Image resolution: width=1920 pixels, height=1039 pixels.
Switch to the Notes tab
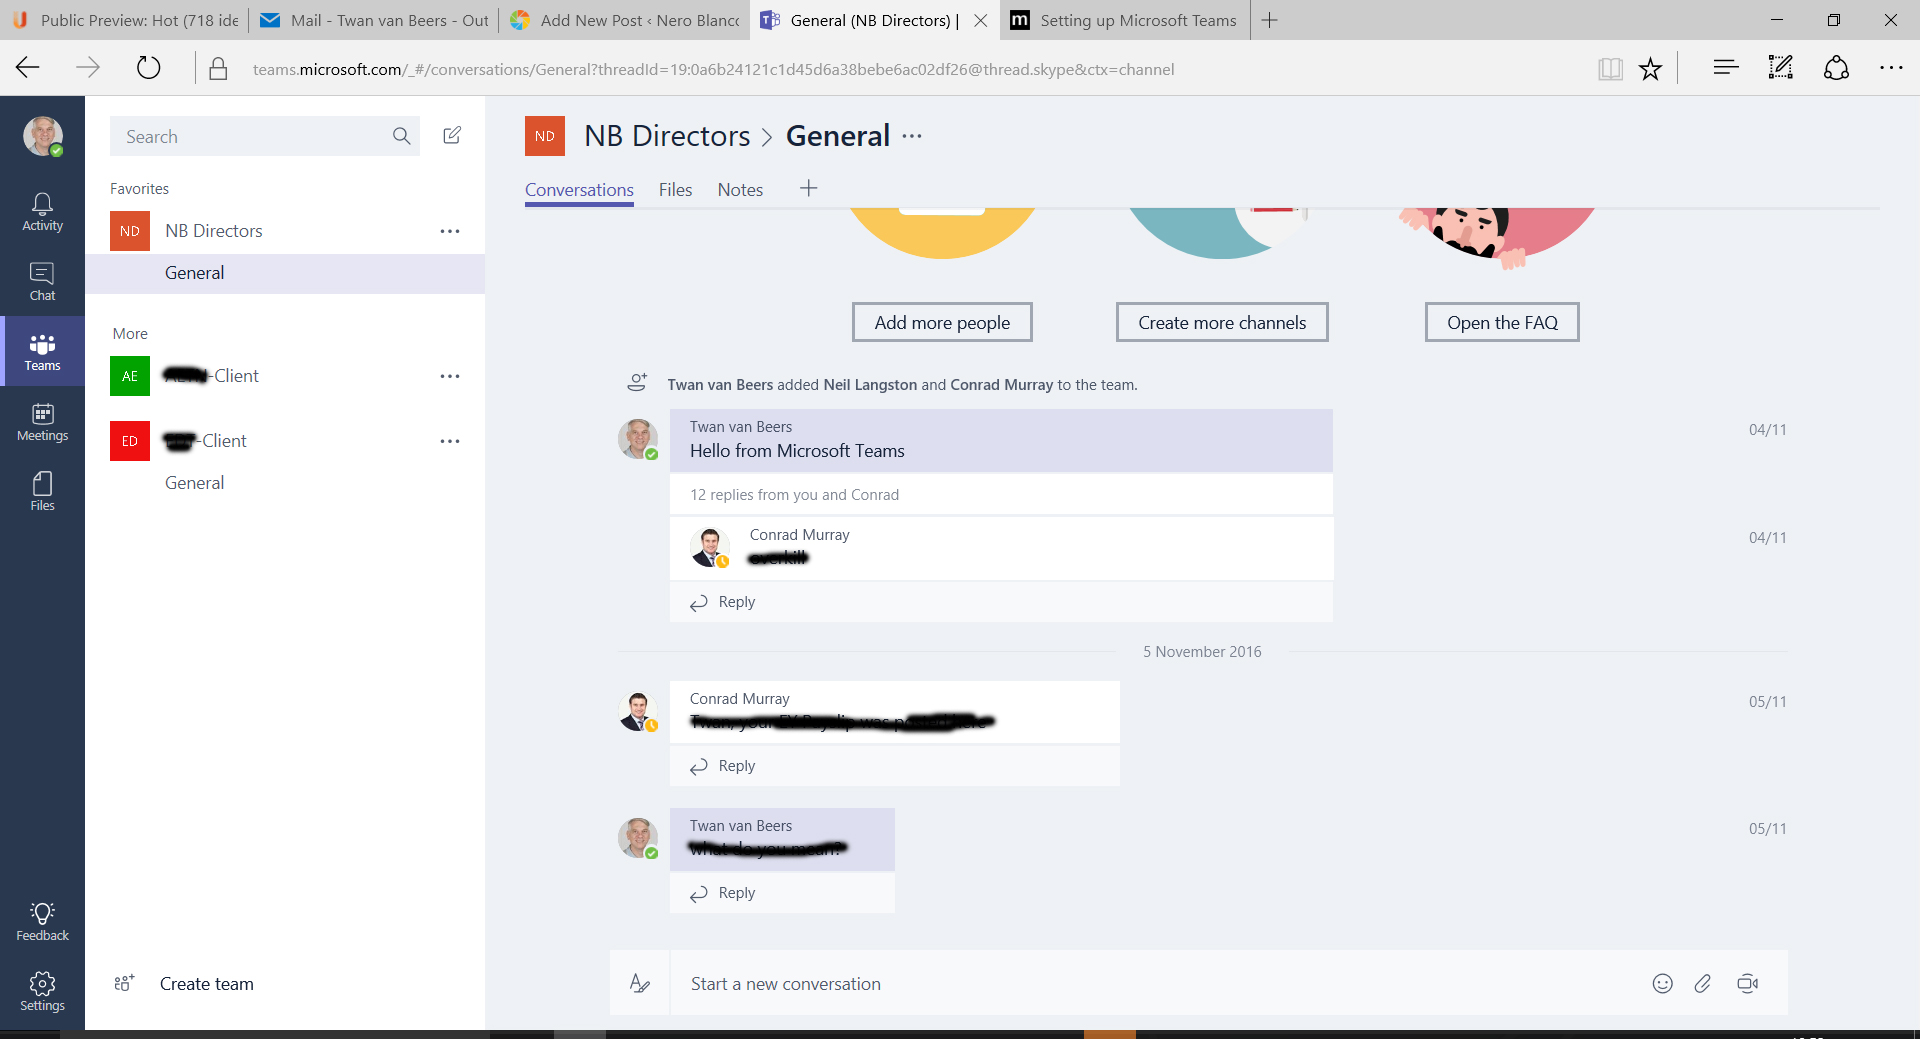[740, 190]
